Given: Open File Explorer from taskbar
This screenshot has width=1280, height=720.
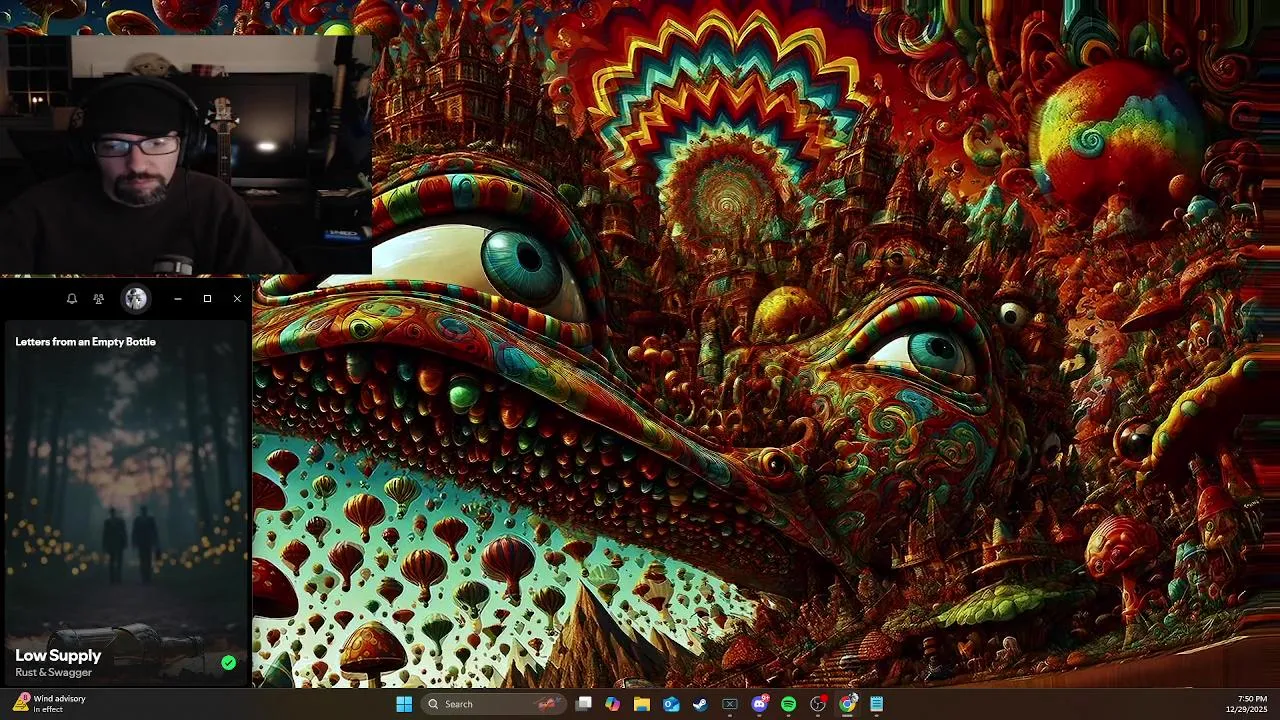Looking at the screenshot, I should point(642,704).
